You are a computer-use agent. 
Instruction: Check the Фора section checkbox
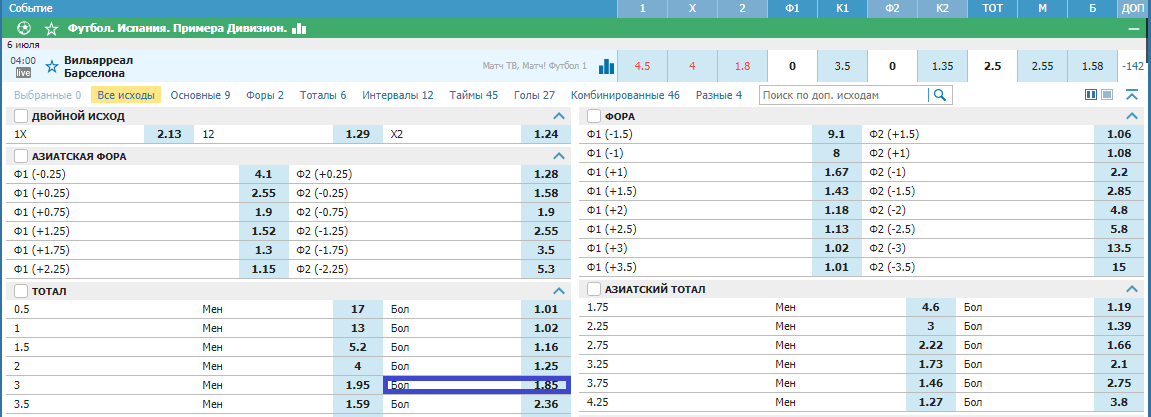(x=594, y=116)
